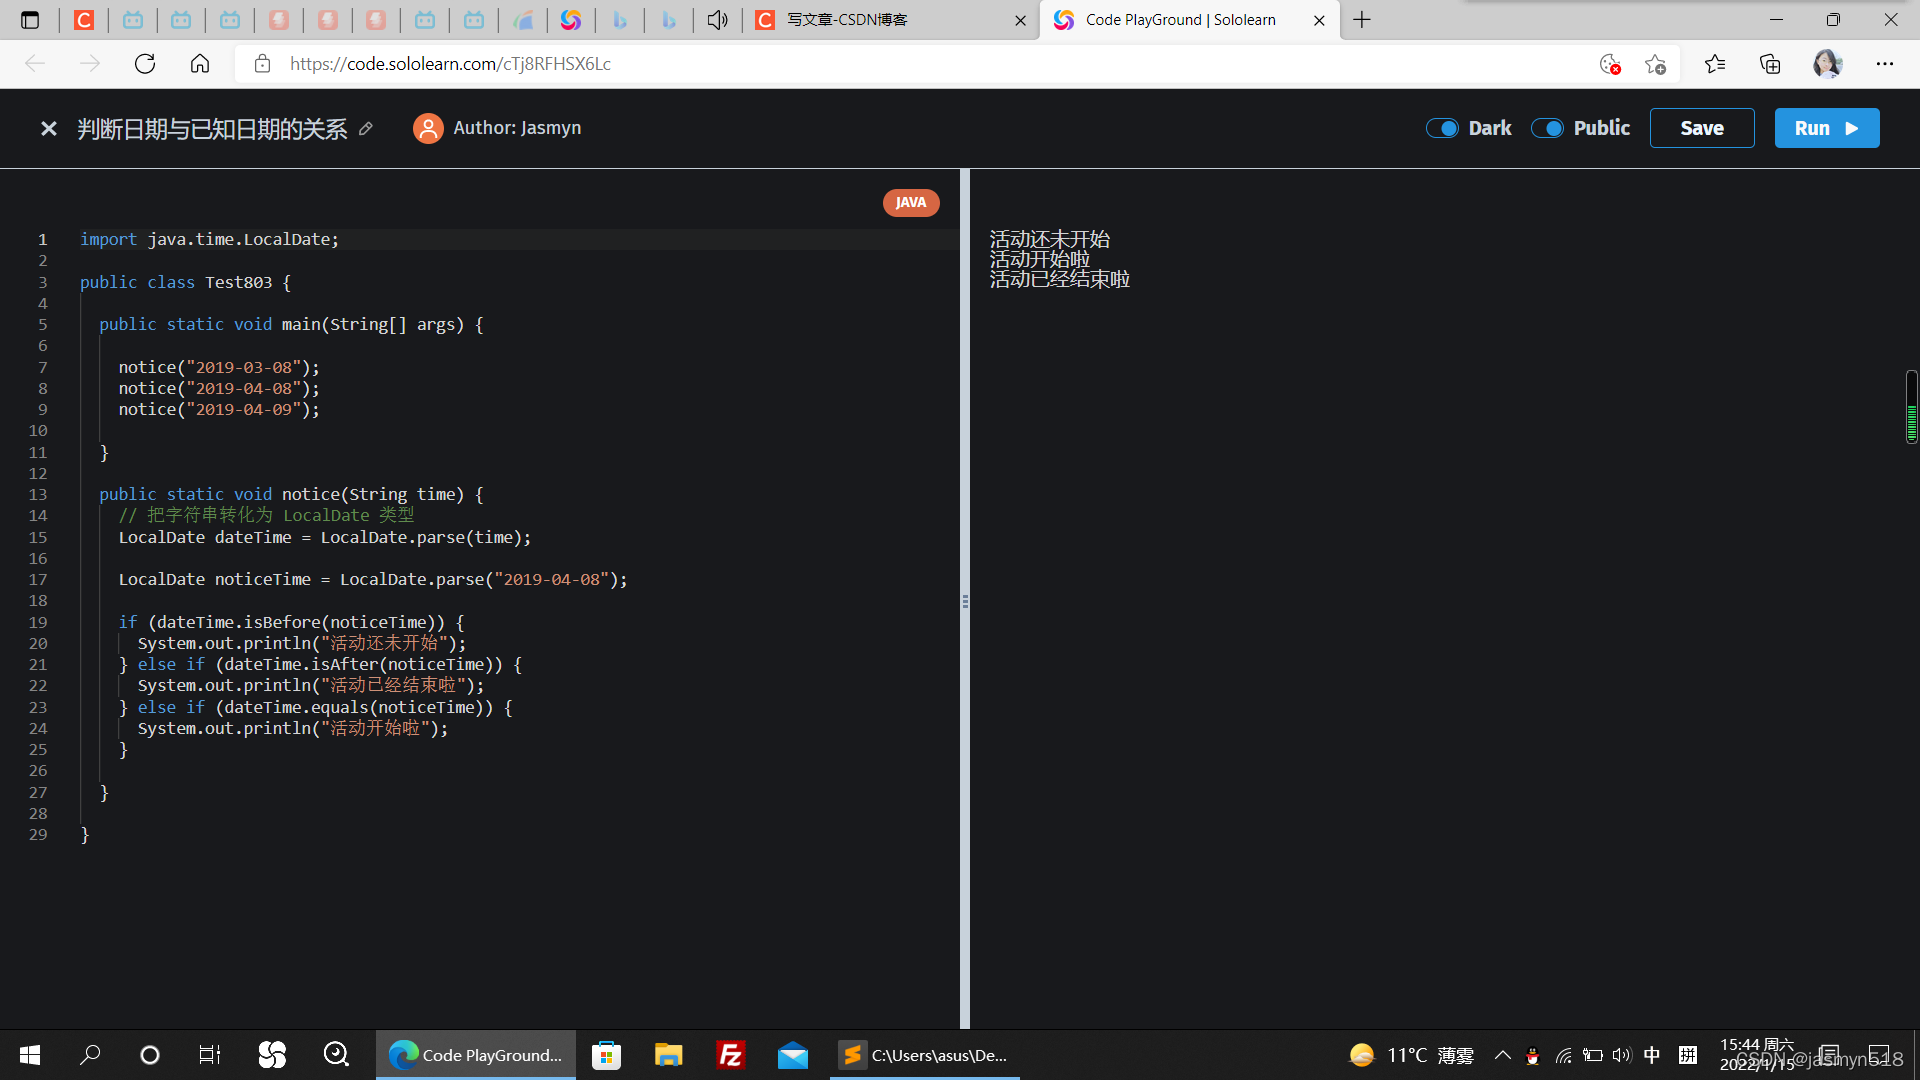Click the Chinese comment on line 14
1920x1080 pixels.
tap(266, 515)
